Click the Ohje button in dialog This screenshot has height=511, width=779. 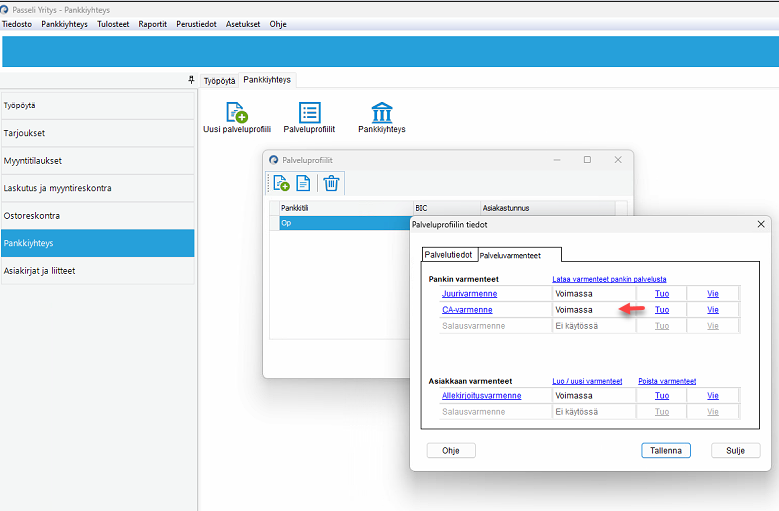point(451,450)
